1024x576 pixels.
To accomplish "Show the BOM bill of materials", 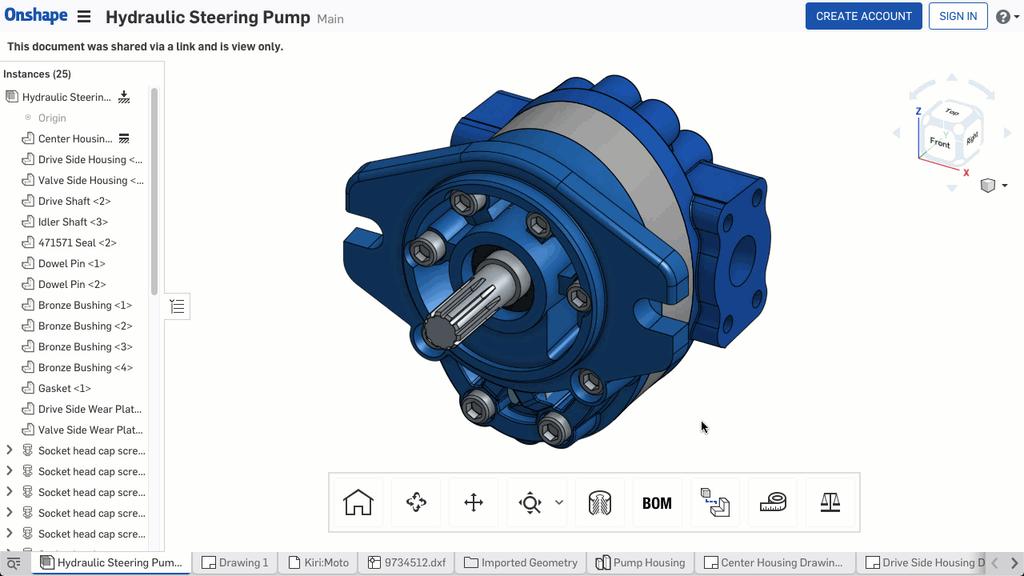I will pyautogui.click(x=657, y=502).
